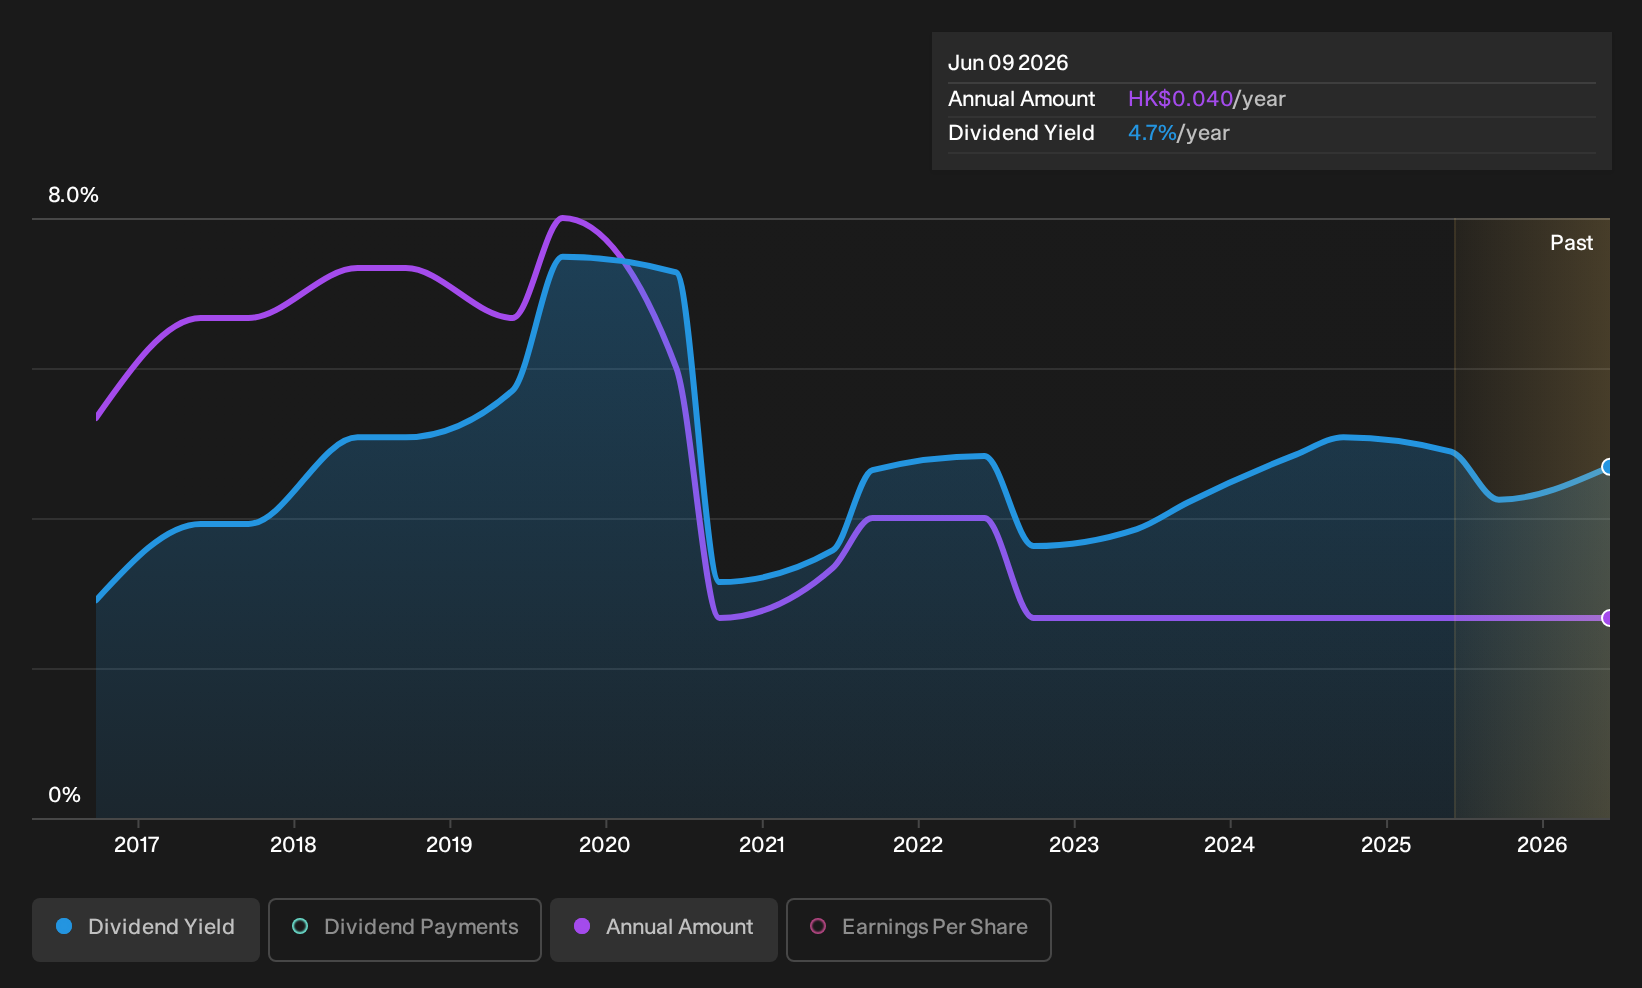The height and width of the screenshot is (988, 1642).
Task: Click the 2023 year label
Action: (x=1074, y=845)
